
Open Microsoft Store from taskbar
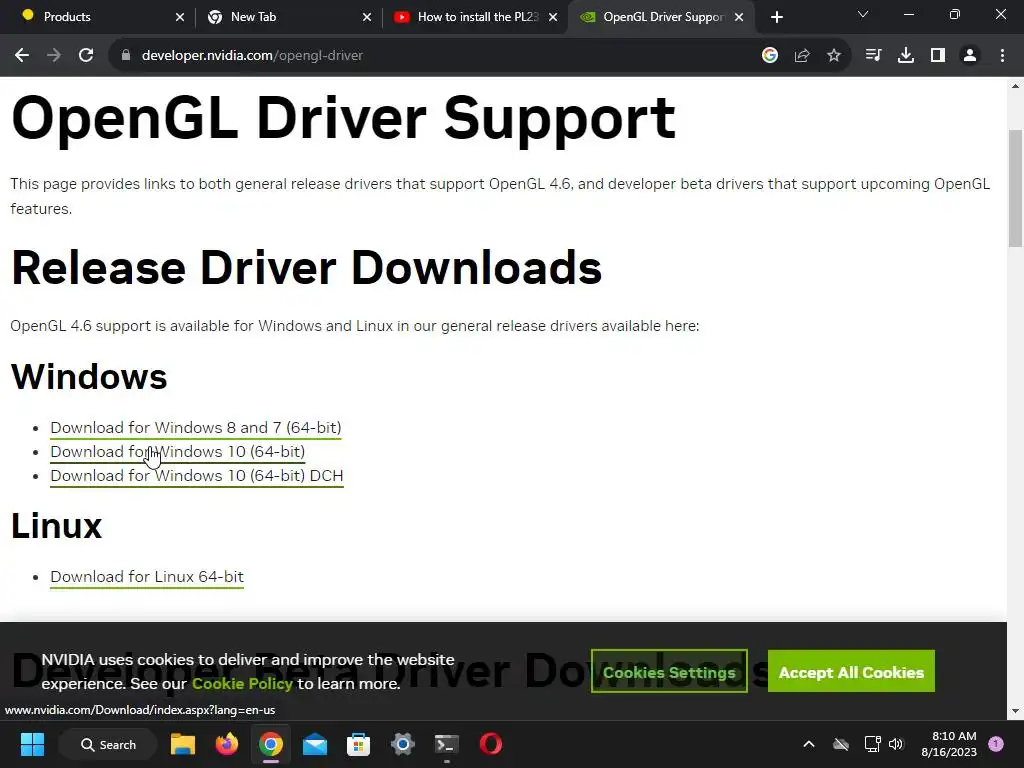[x=359, y=744]
